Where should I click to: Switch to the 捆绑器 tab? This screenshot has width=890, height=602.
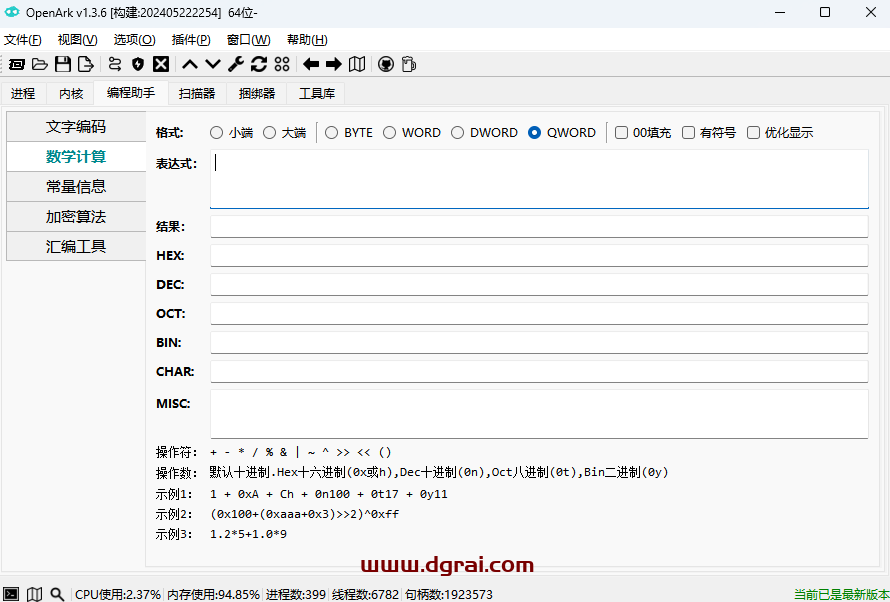pyautogui.click(x=257, y=94)
